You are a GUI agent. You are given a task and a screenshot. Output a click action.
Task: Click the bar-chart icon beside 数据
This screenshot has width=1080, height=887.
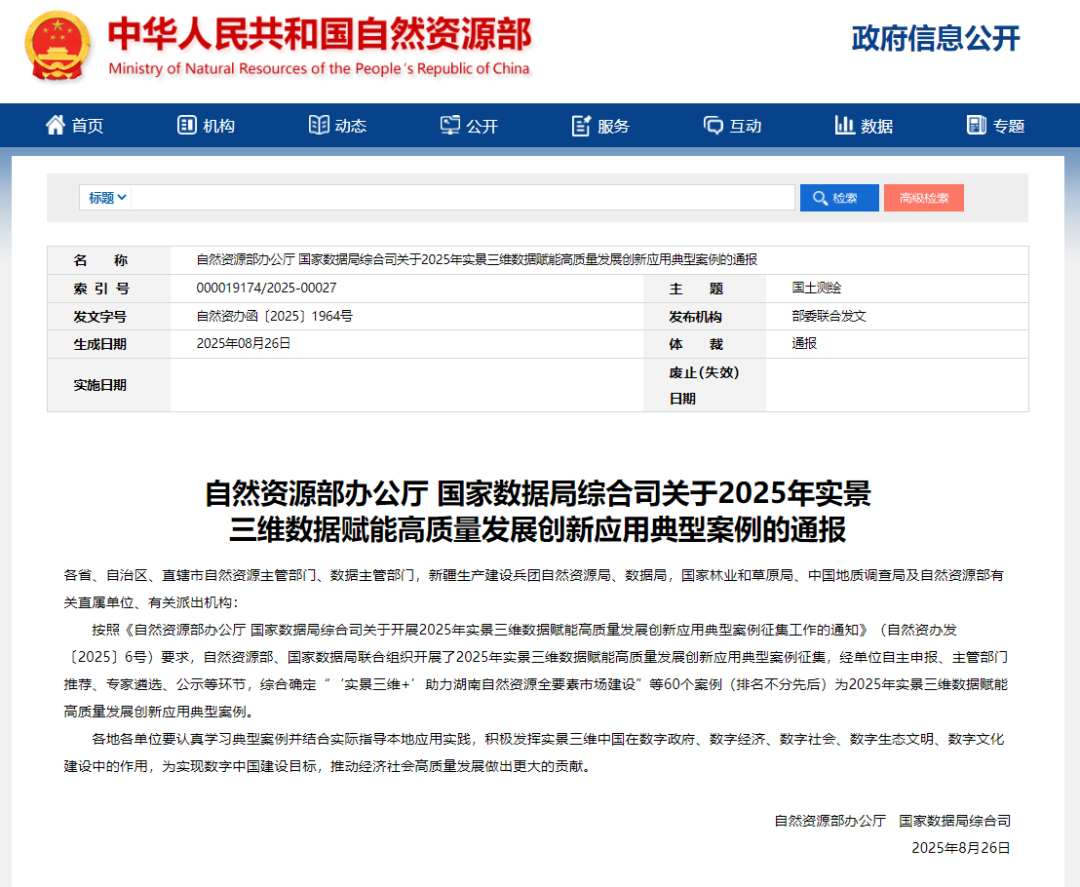coord(845,125)
